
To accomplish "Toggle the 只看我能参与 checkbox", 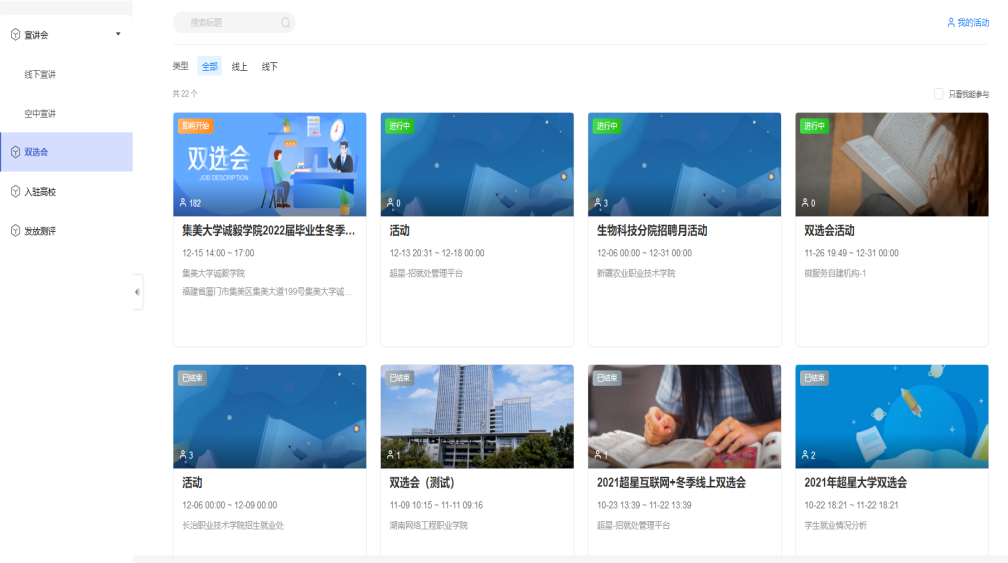I will (939, 94).
